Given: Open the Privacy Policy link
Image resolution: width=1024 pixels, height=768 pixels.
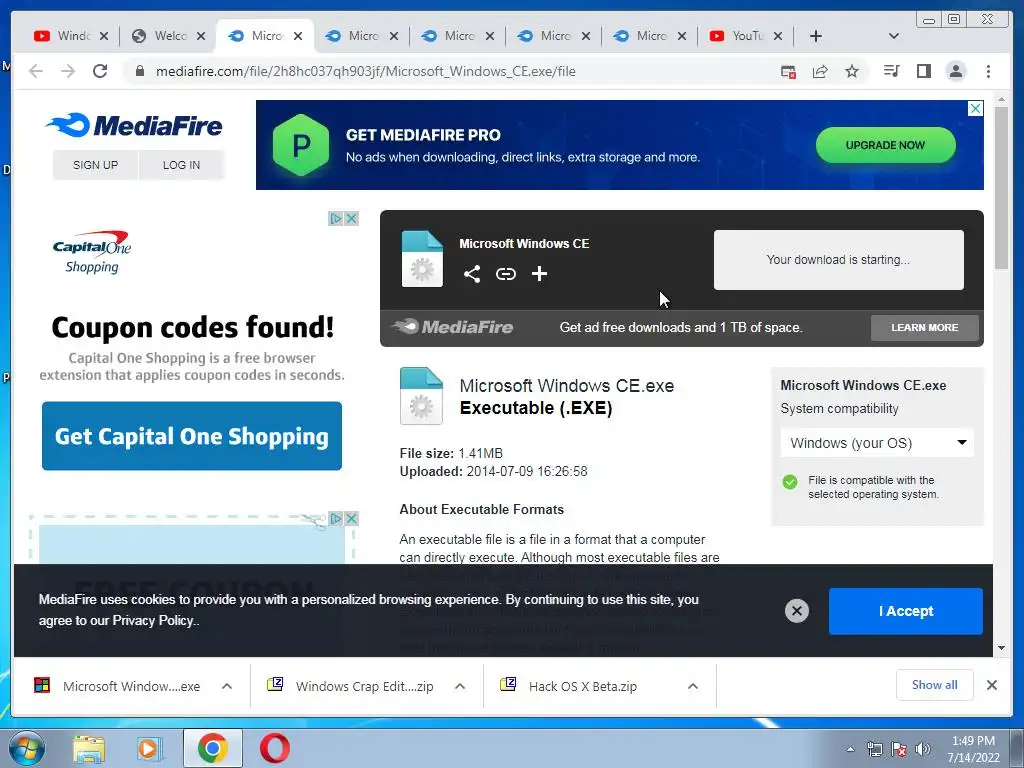Looking at the screenshot, I should coord(153,620).
